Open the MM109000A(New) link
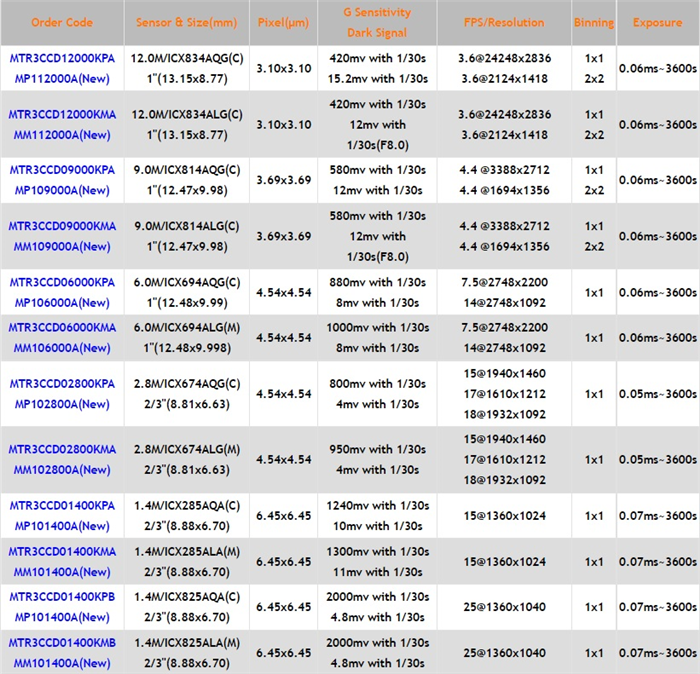 (x=62, y=247)
